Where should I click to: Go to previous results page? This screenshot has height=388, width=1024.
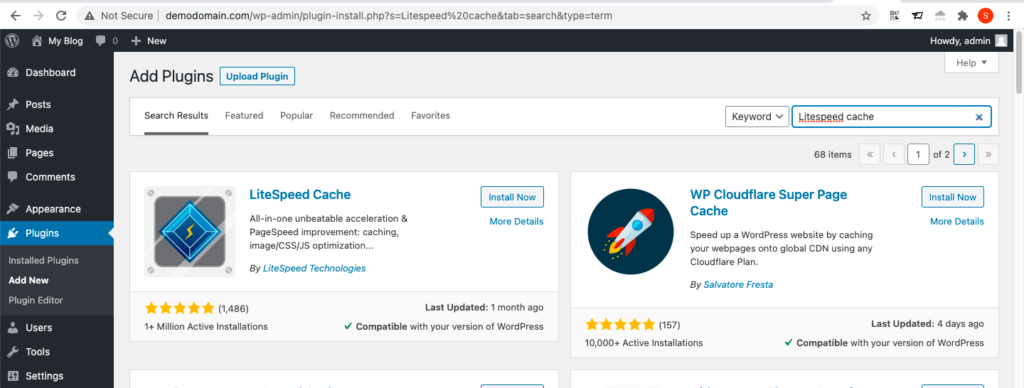(893, 154)
